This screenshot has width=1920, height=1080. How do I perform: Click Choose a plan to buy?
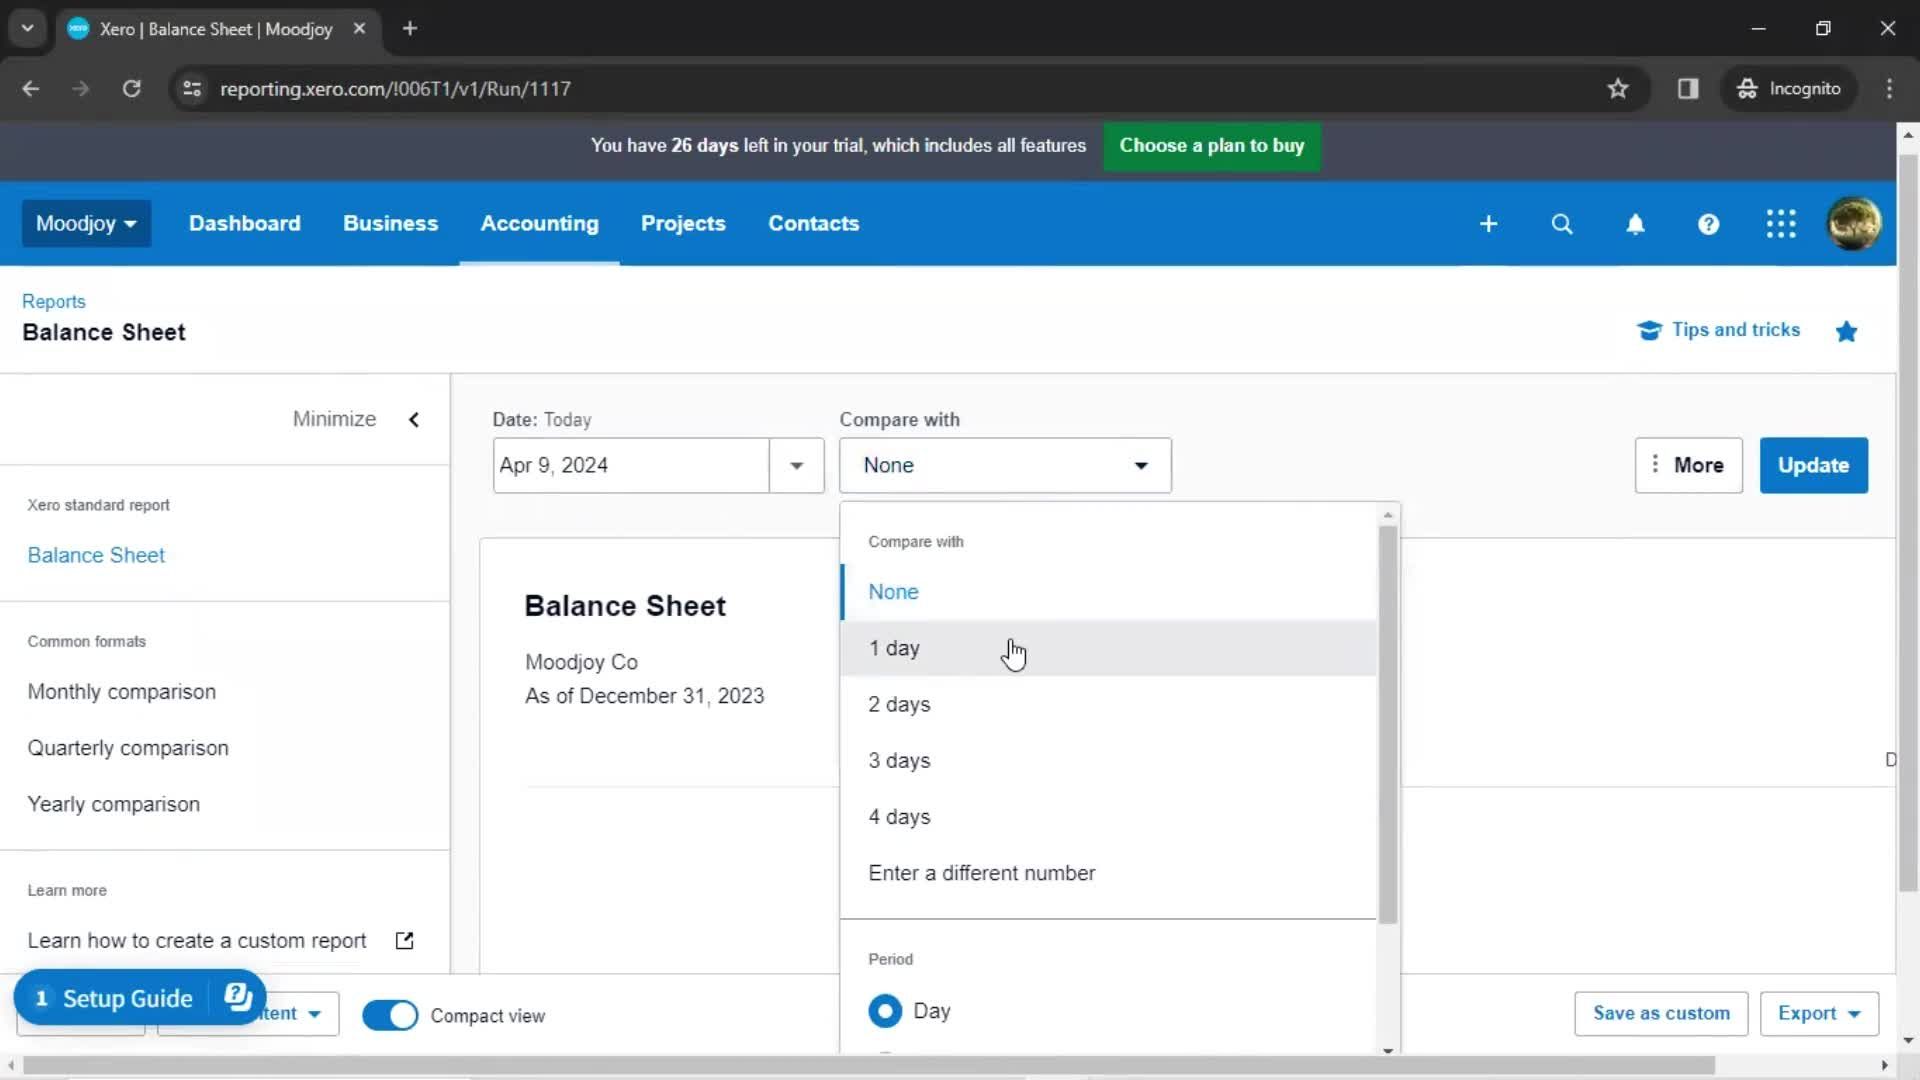coord(1211,146)
